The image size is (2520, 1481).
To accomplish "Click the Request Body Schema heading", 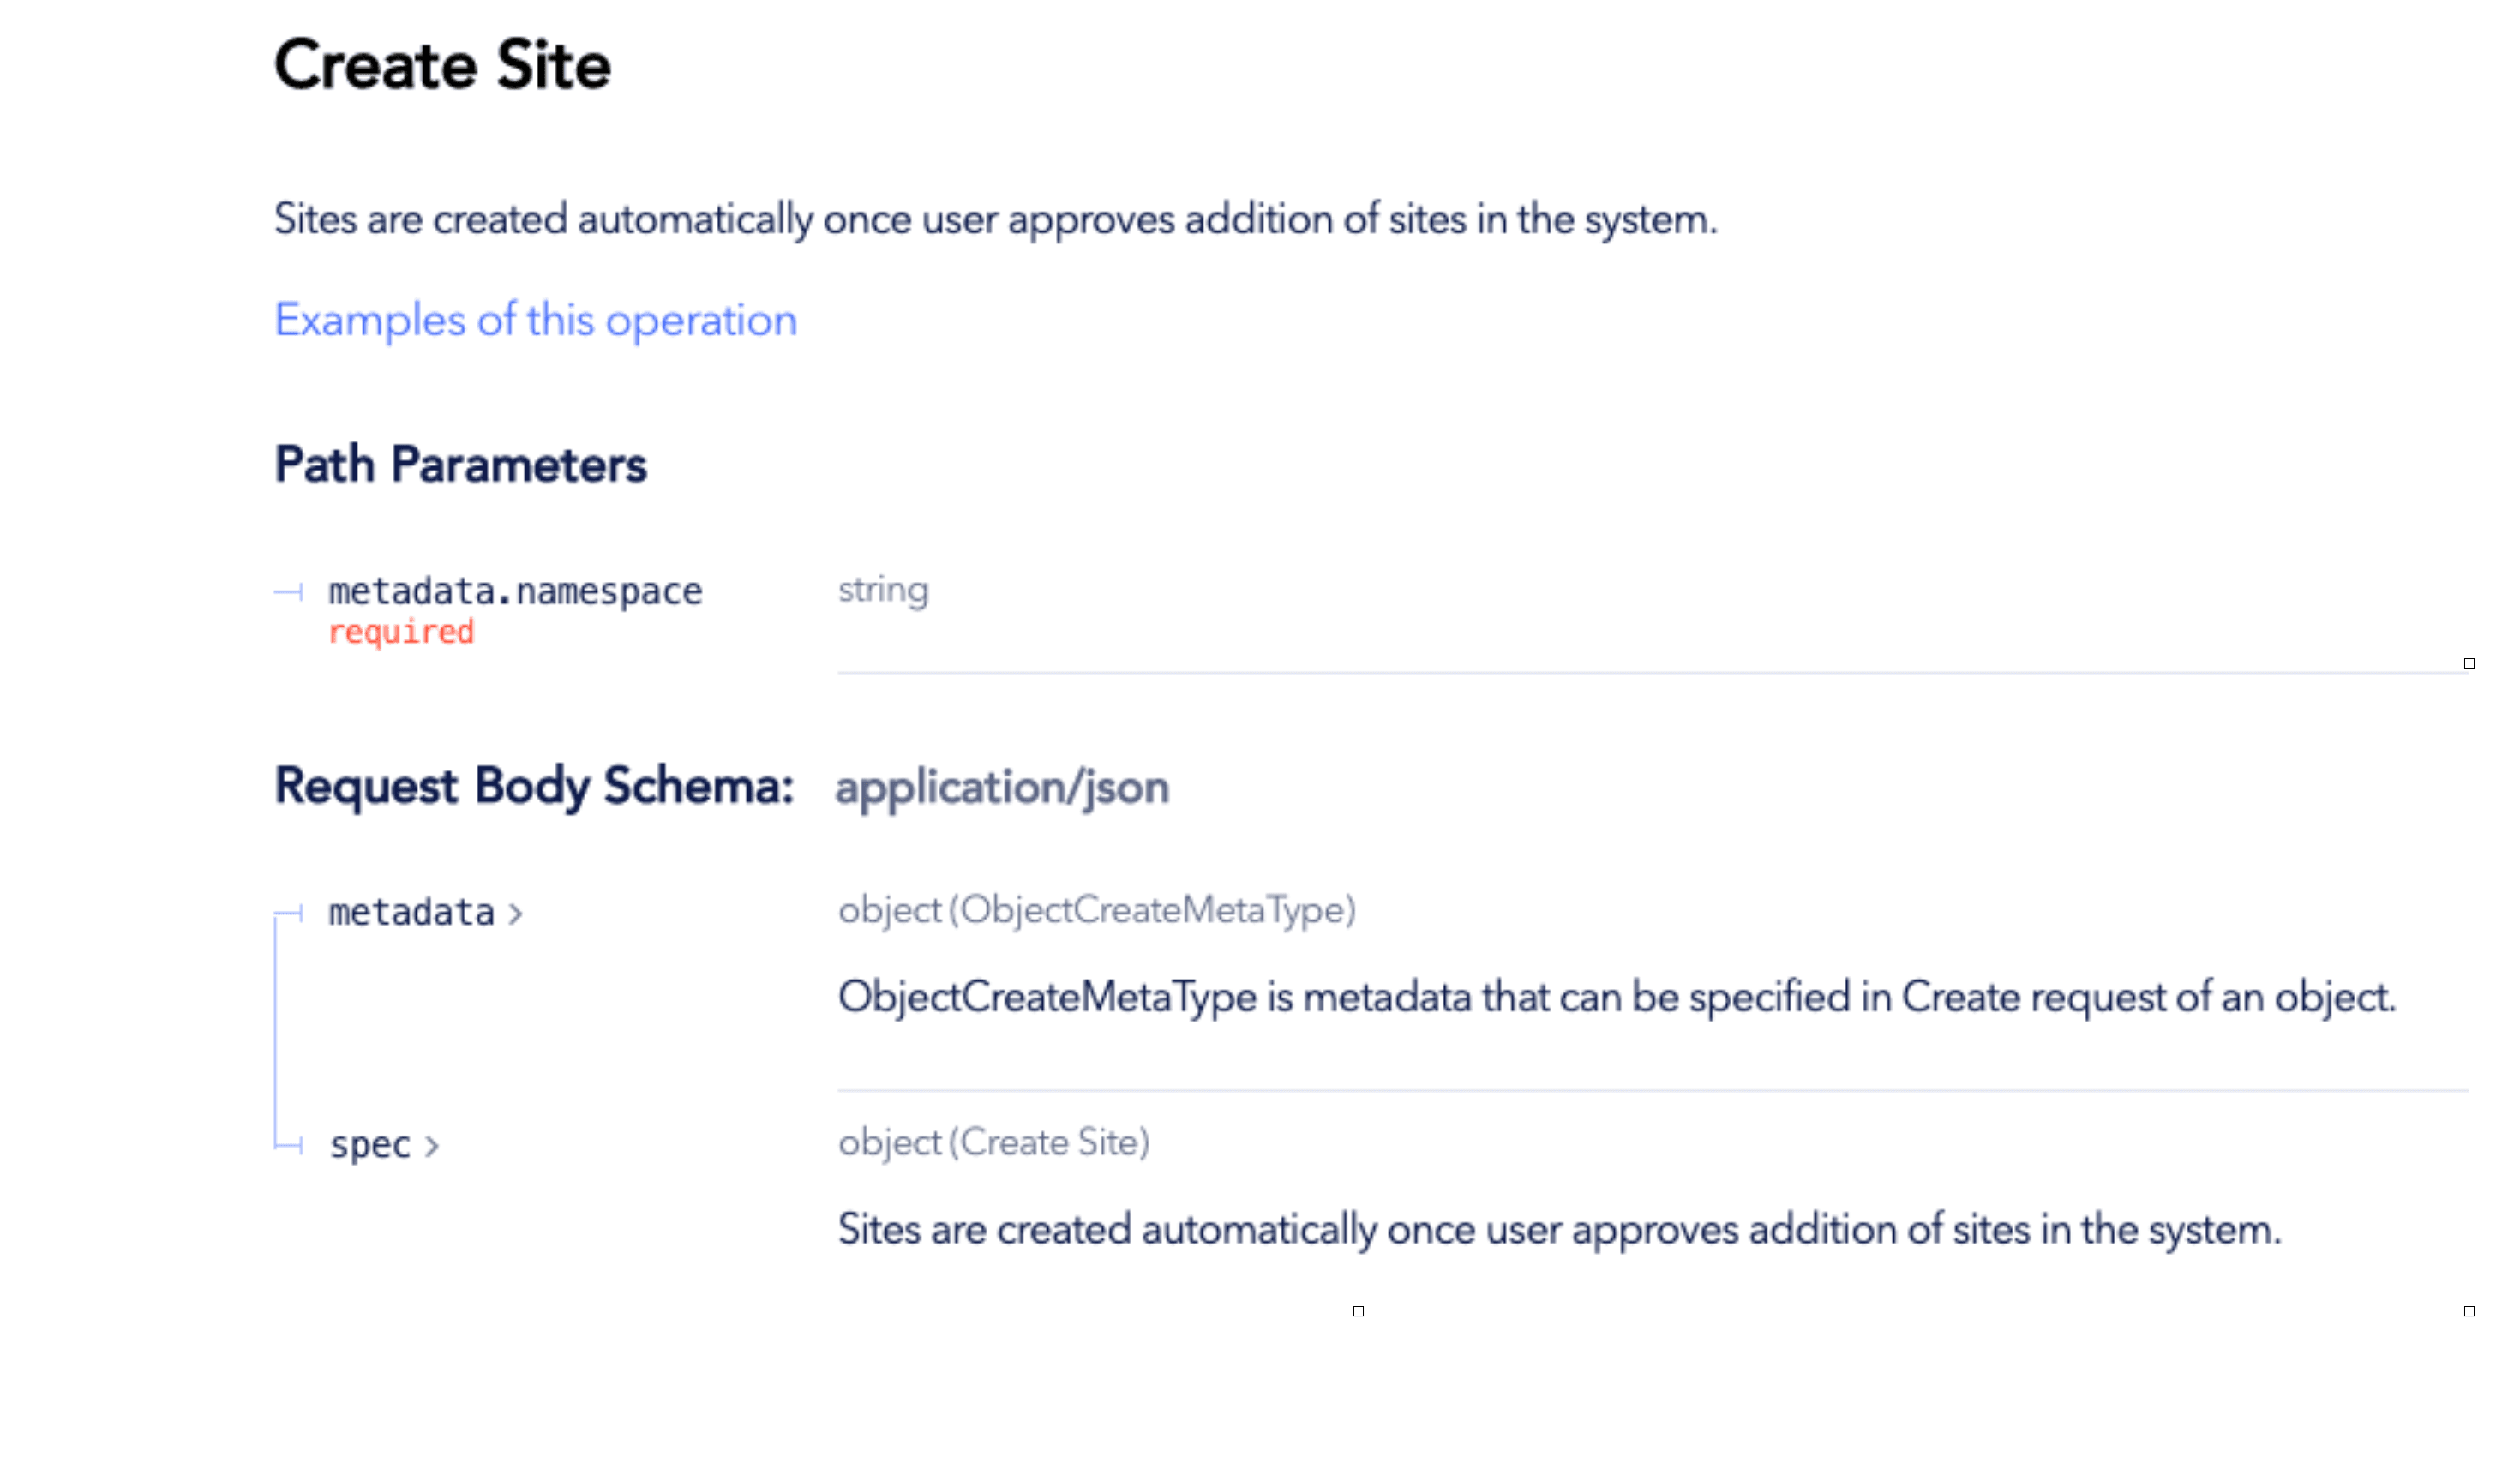I will [534, 786].
